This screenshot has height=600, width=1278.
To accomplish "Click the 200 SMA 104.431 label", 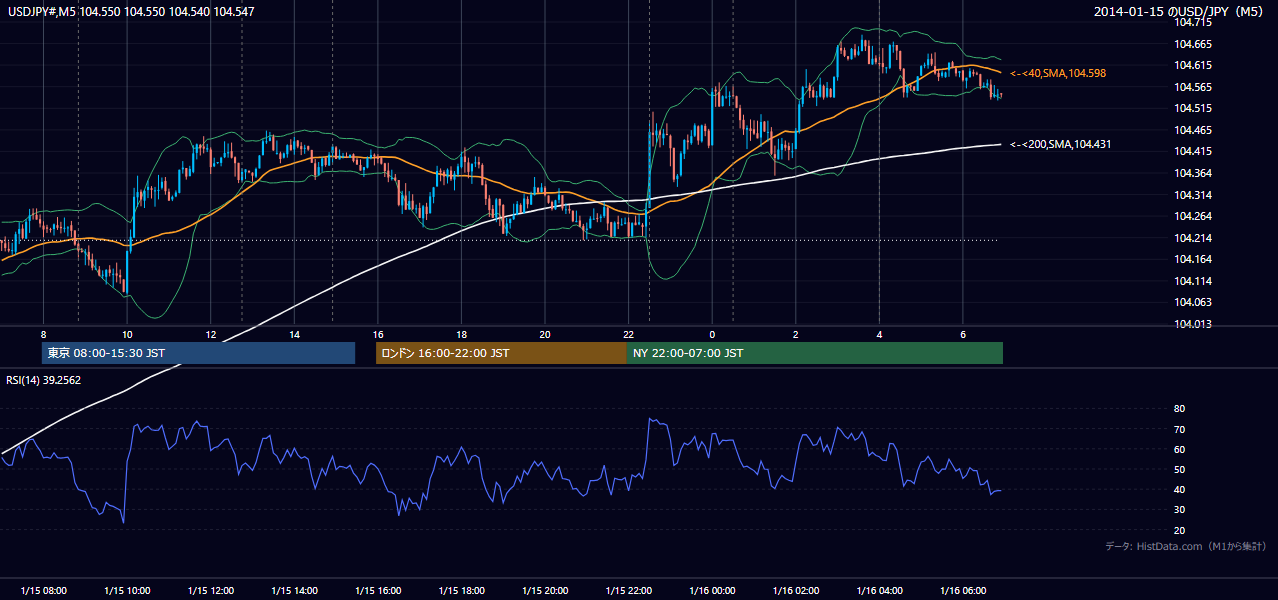I will [x=1061, y=144].
